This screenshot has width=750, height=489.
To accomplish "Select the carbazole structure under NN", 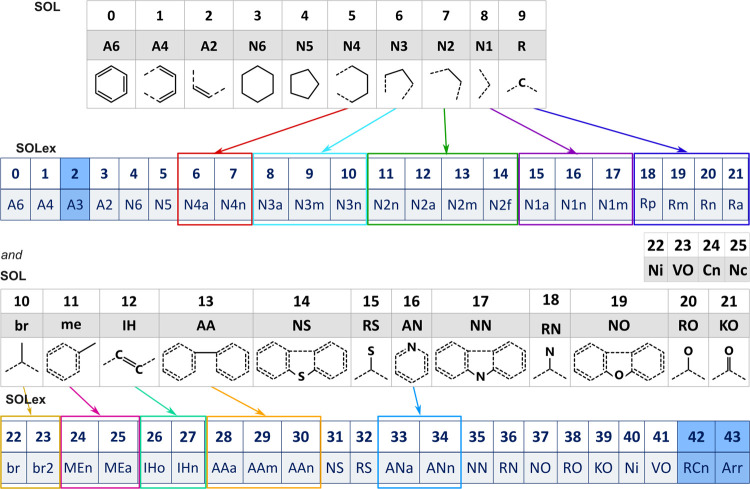I will coord(480,362).
